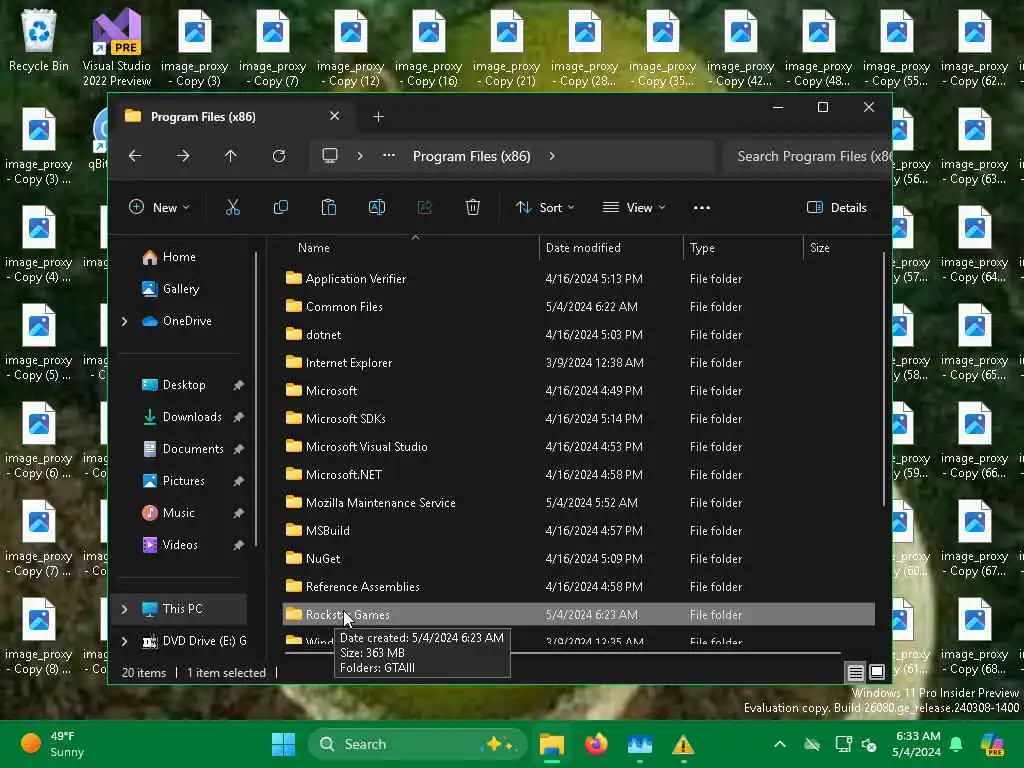This screenshot has width=1024, height=768.
Task: Select image_proxy - Copy (16) desktop file
Action: click(x=428, y=47)
